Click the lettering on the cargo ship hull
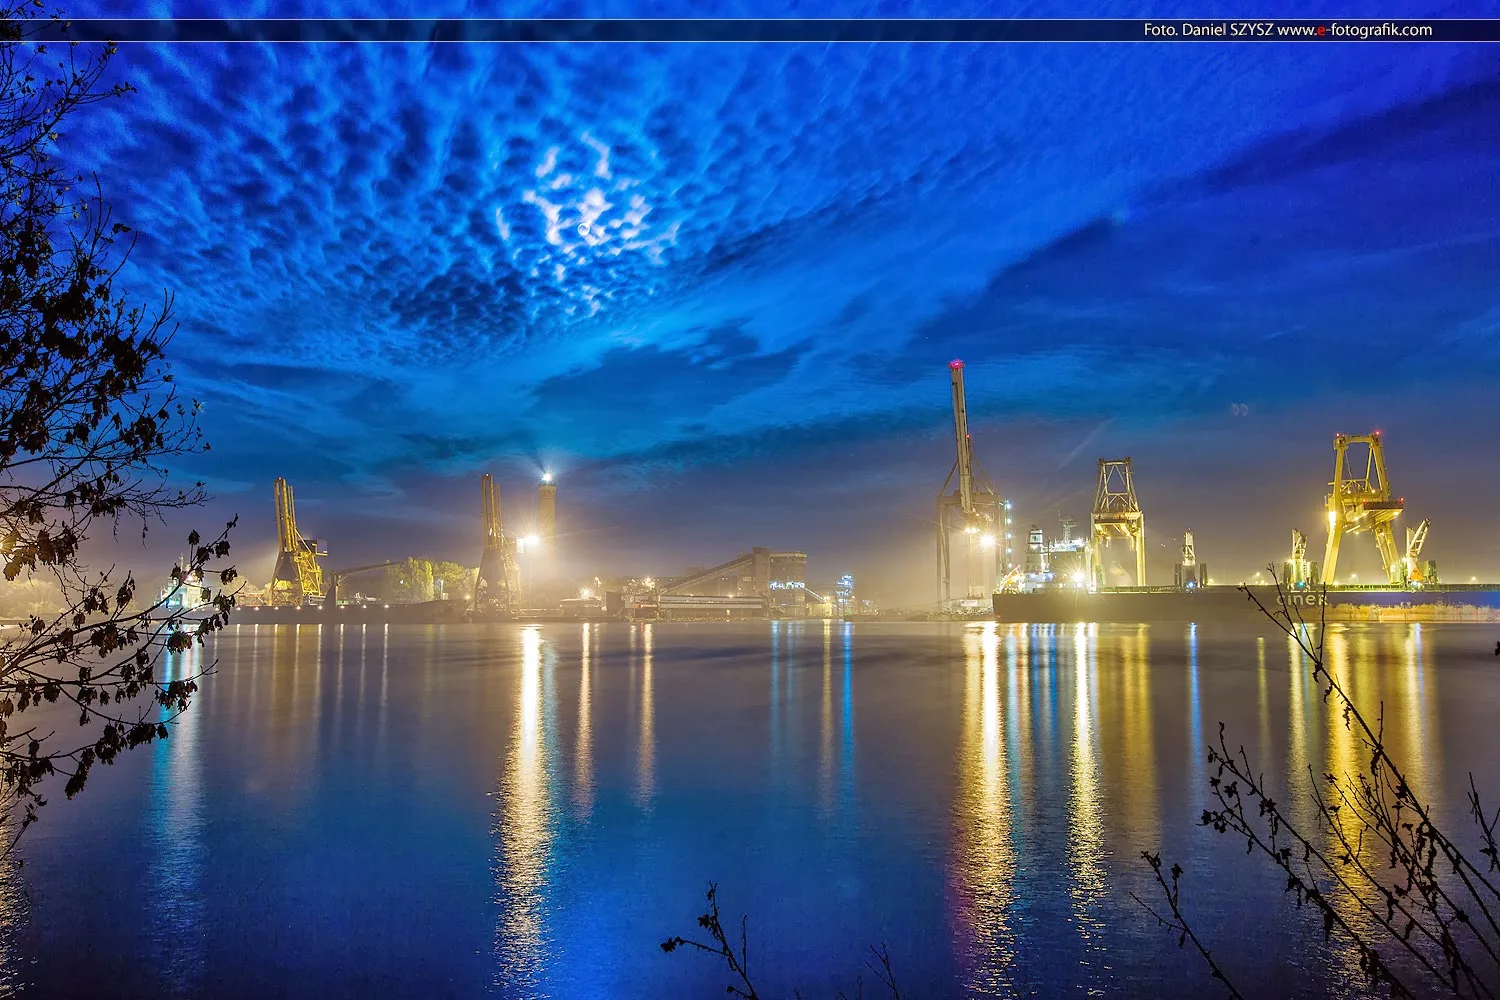Viewport: 1500px width, 1000px height. [x=1300, y=599]
